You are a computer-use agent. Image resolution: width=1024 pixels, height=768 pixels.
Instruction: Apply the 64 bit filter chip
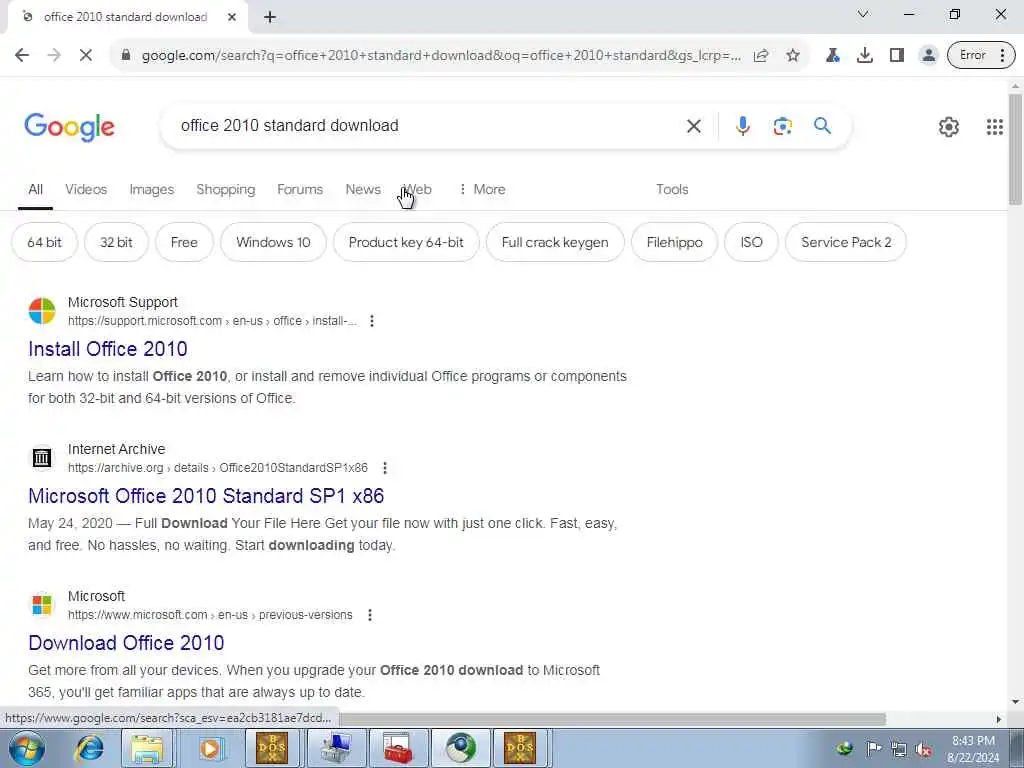click(x=44, y=242)
